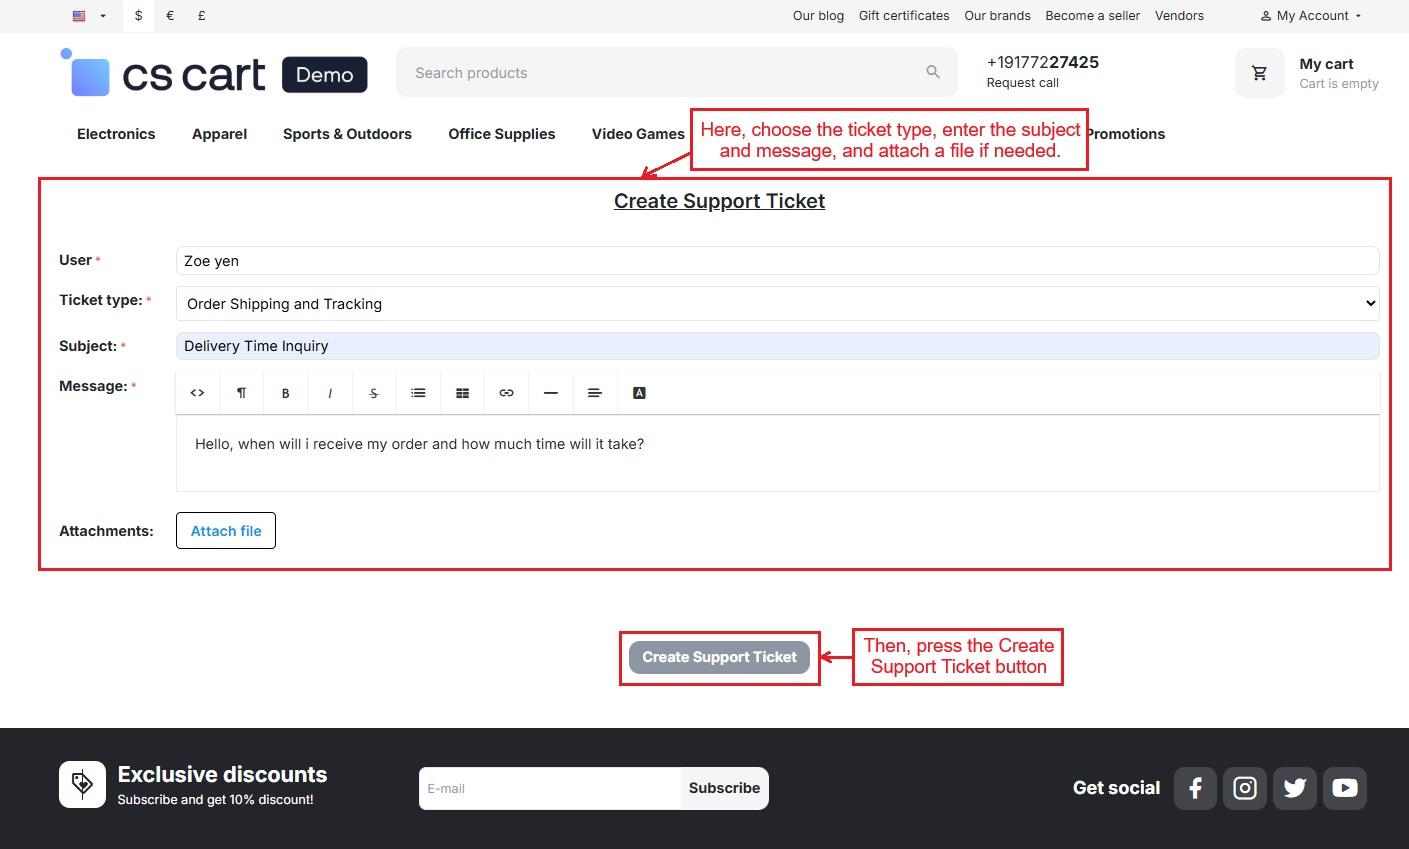The width and height of the screenshot is (1409, 849).
Task: Expand the language flag selector
Action: [x=89, y=16]
